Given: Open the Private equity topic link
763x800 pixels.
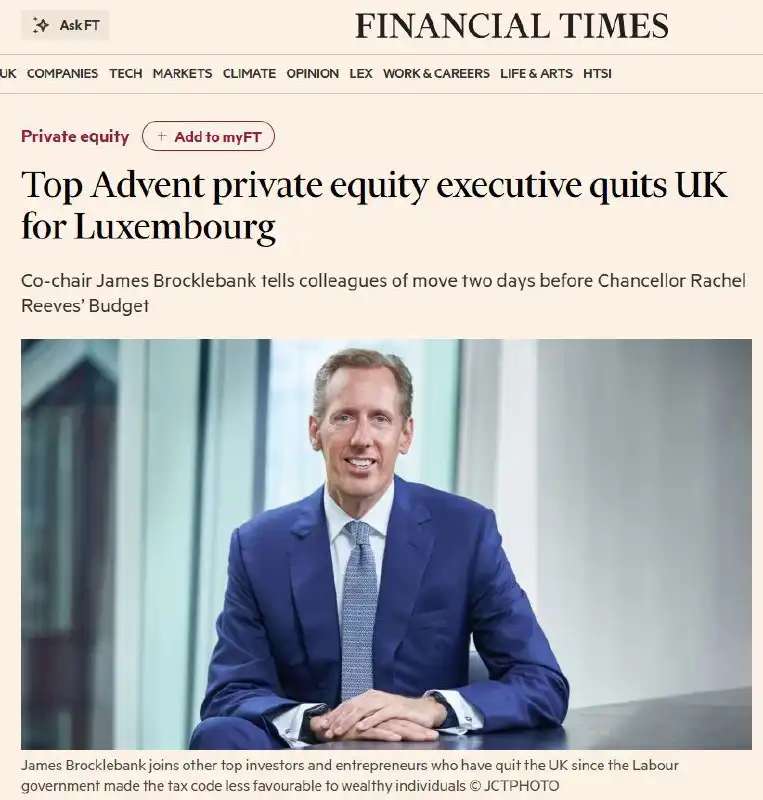Looking at the screenshot, I should pos(75,137).
